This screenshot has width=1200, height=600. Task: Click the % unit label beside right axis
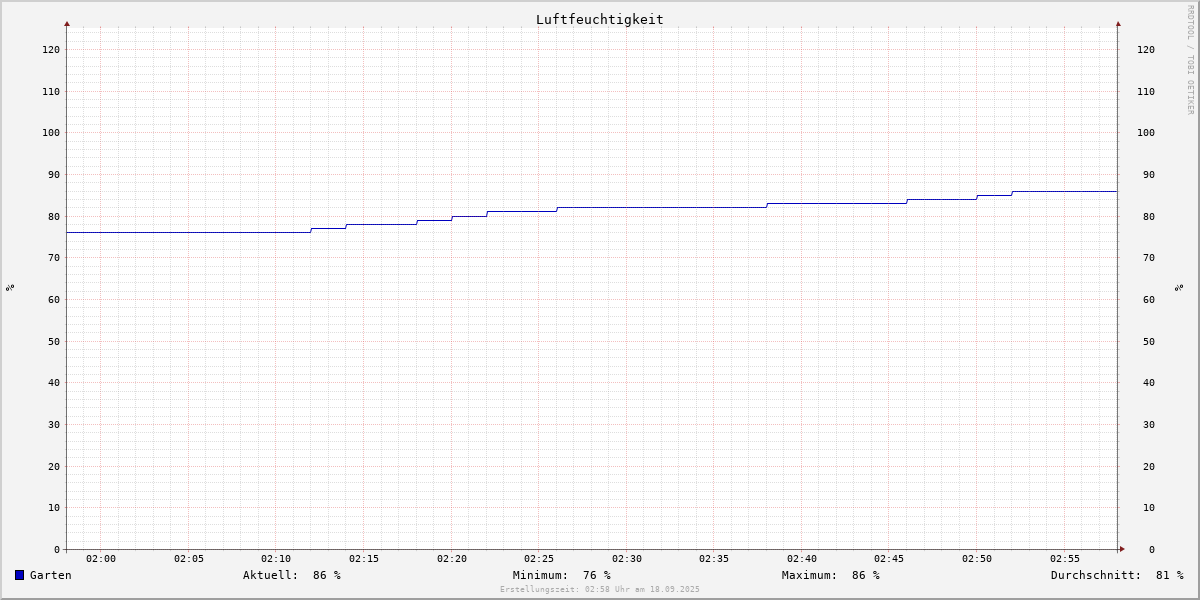[x=1180, y=288]
